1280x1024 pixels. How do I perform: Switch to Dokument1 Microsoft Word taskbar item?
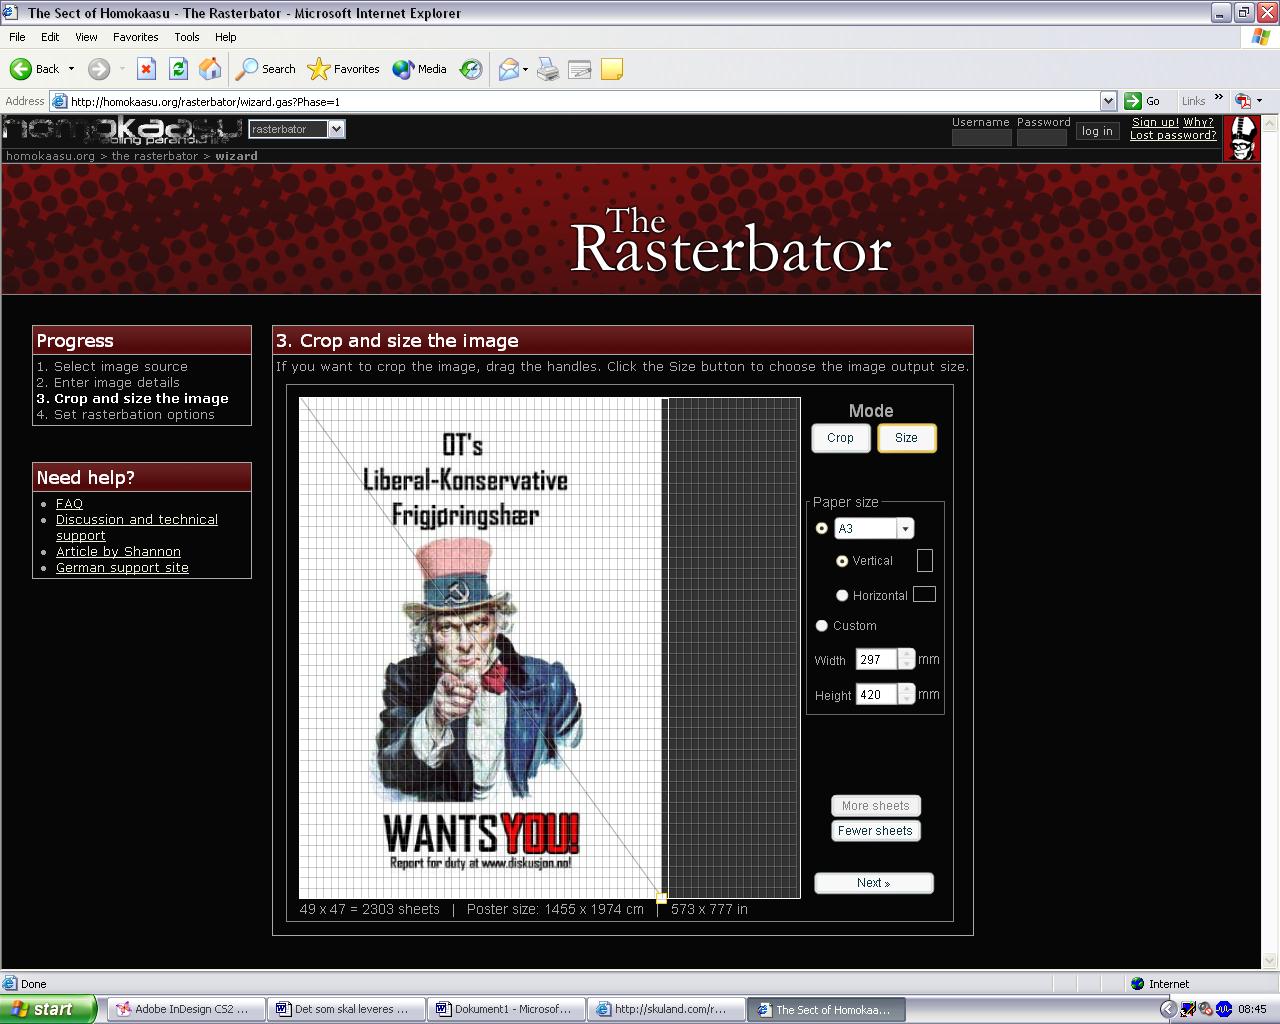(505, 1009)
